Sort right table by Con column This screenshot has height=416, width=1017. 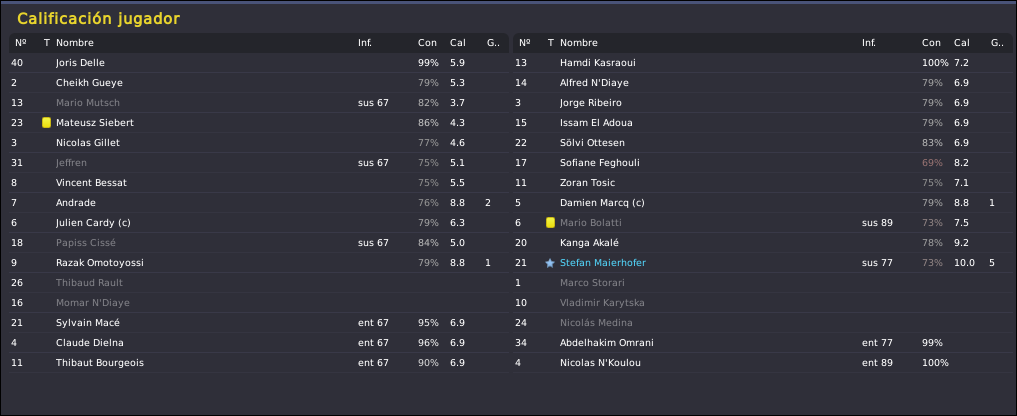(931, 43)
